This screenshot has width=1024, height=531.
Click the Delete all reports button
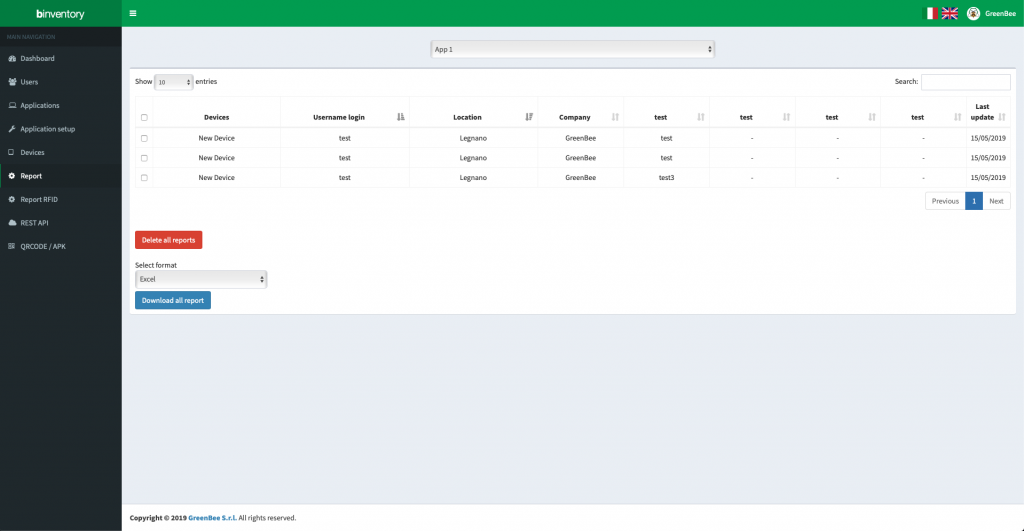click(x=168, y=240)
